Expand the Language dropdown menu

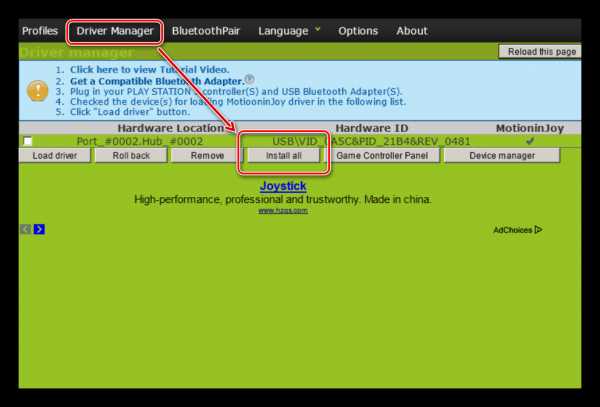289,31
